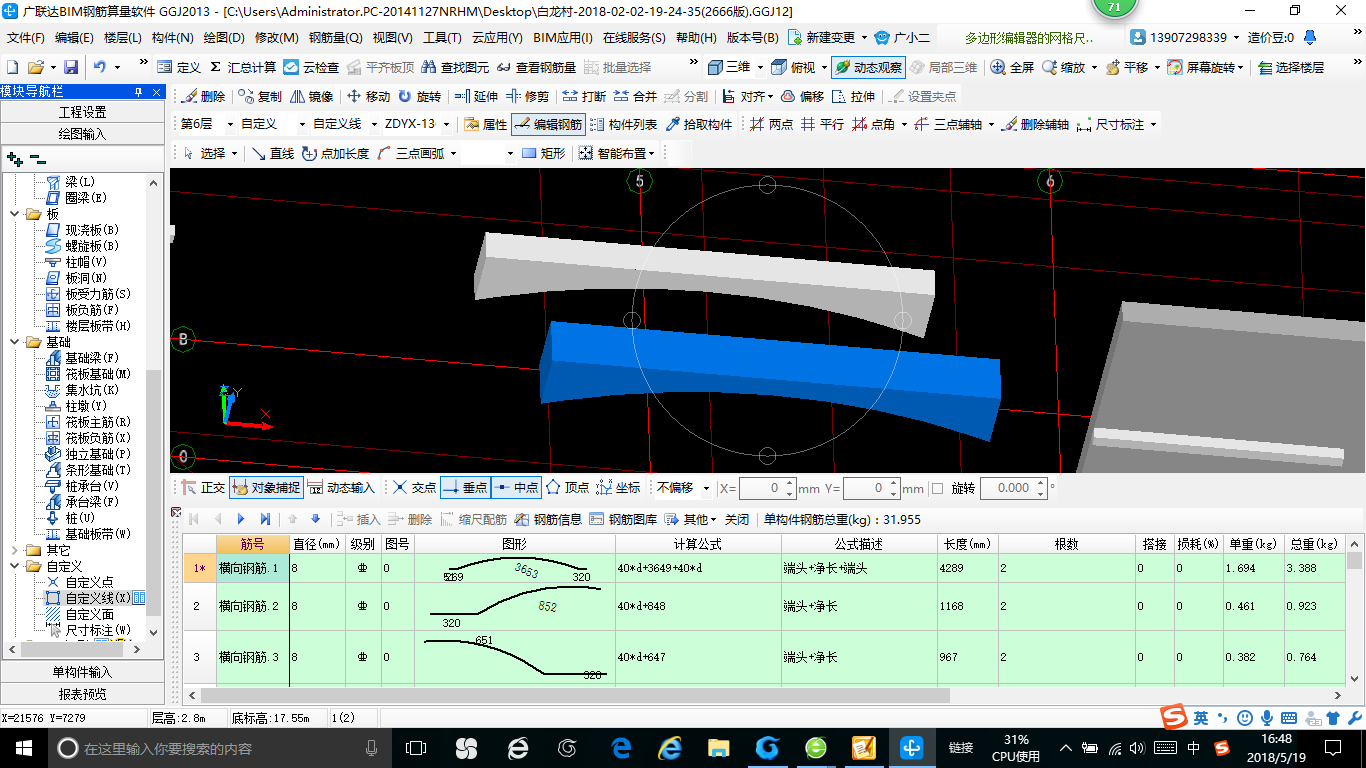
Task: Open 属性 properties panel
Action: [x=485, y=125]
